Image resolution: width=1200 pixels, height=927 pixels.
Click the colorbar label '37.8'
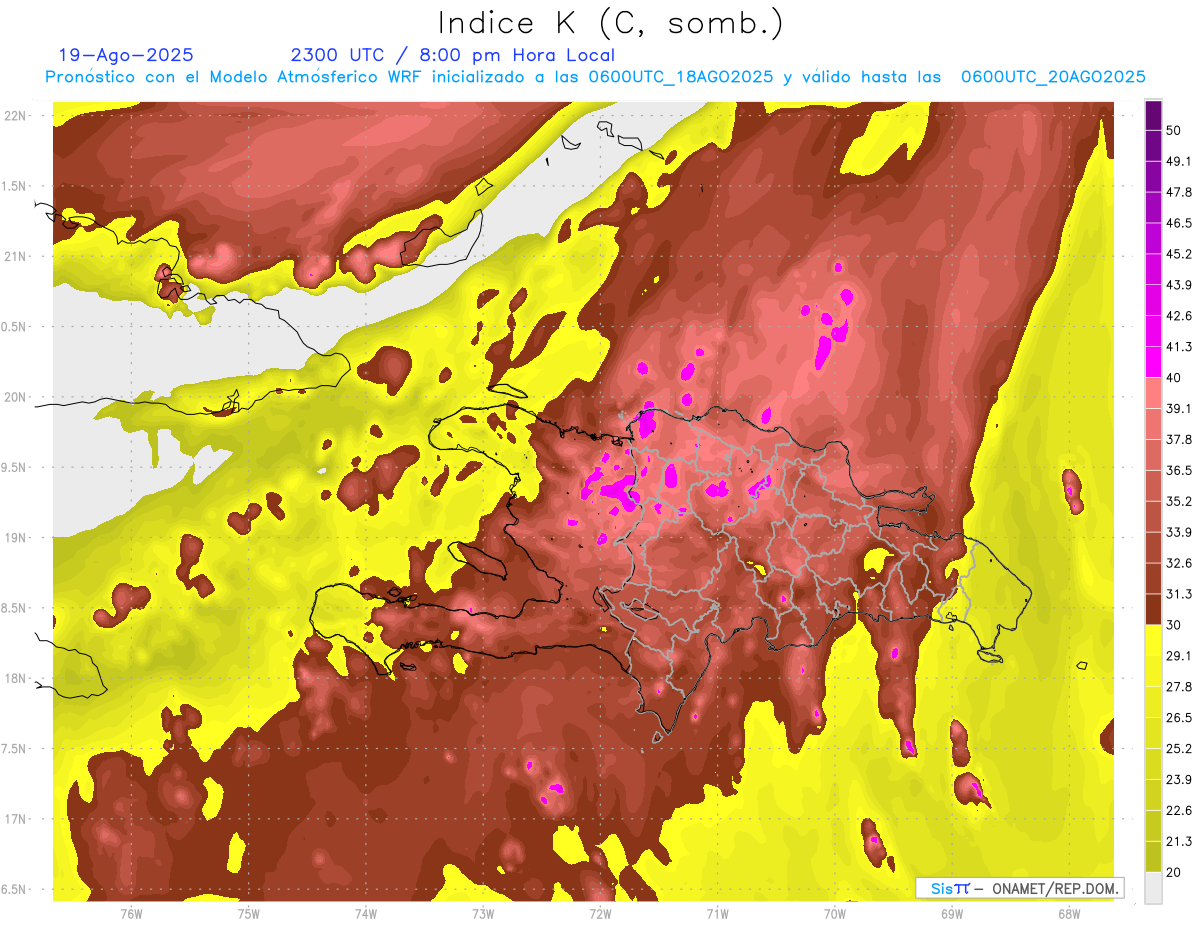[x=1179, y=439]
